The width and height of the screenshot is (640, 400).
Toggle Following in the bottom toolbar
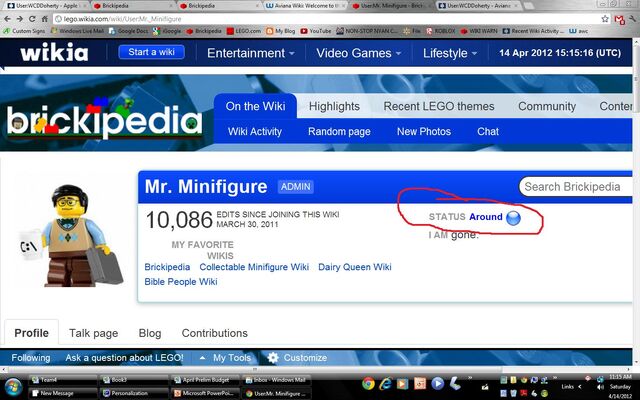click(31, 358)
